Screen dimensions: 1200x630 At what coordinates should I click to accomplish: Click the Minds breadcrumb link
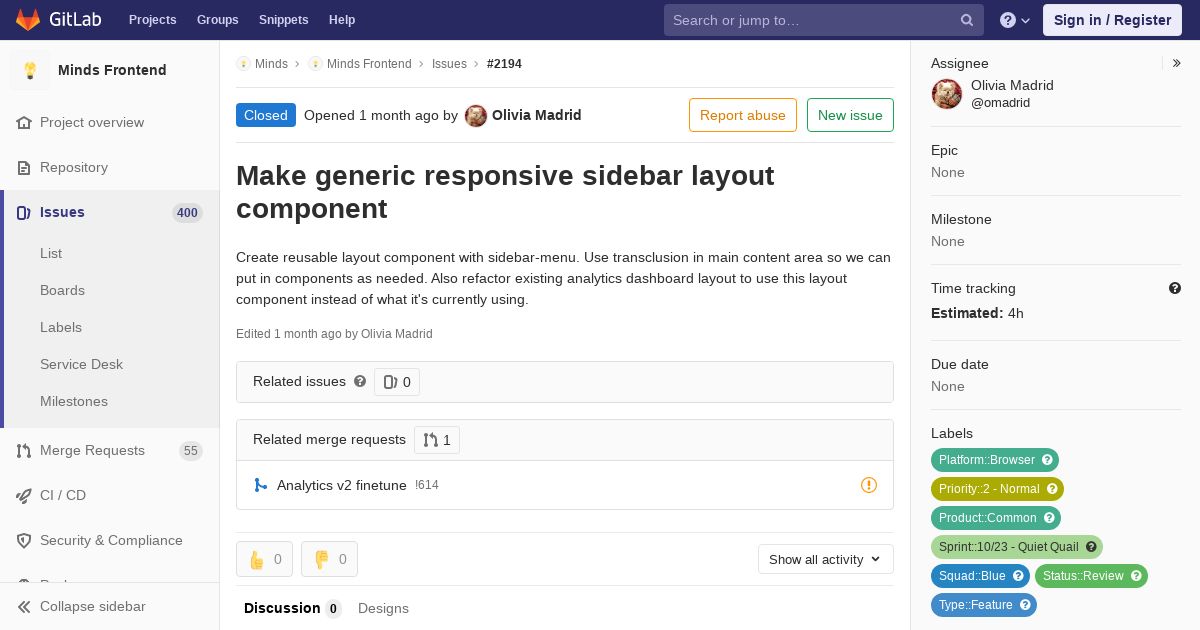[271, 64]
